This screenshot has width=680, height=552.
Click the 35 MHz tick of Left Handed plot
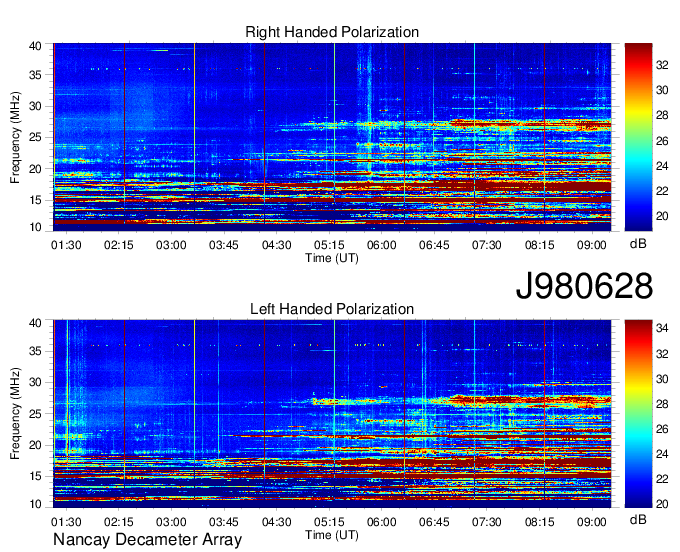(x=35, y=351)
